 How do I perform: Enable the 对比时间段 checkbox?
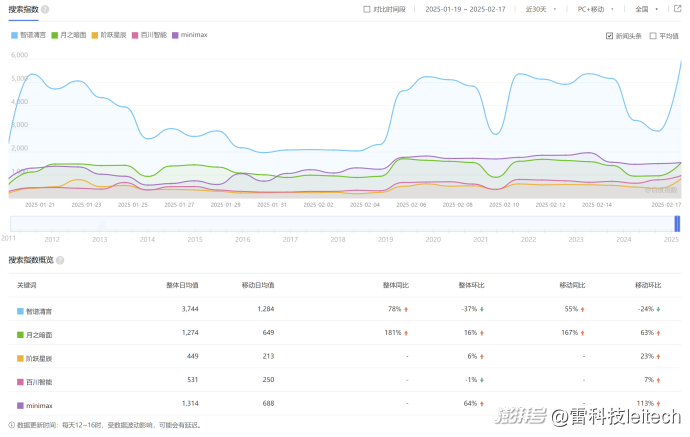(367, 9)
